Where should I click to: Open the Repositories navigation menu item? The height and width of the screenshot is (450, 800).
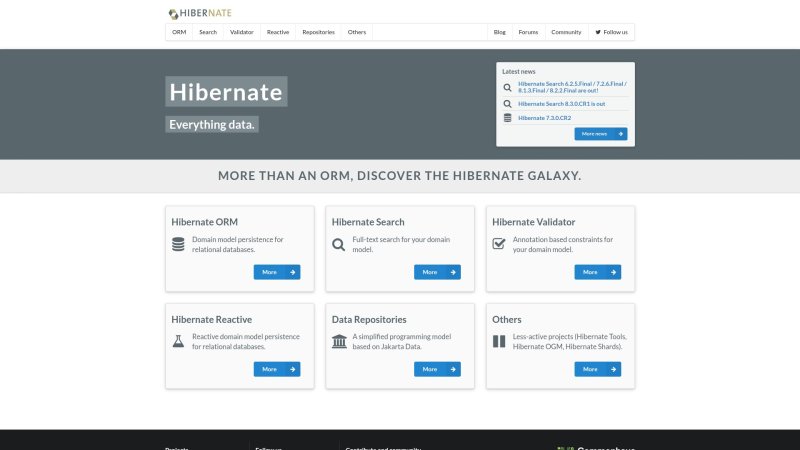coord(318,32)
